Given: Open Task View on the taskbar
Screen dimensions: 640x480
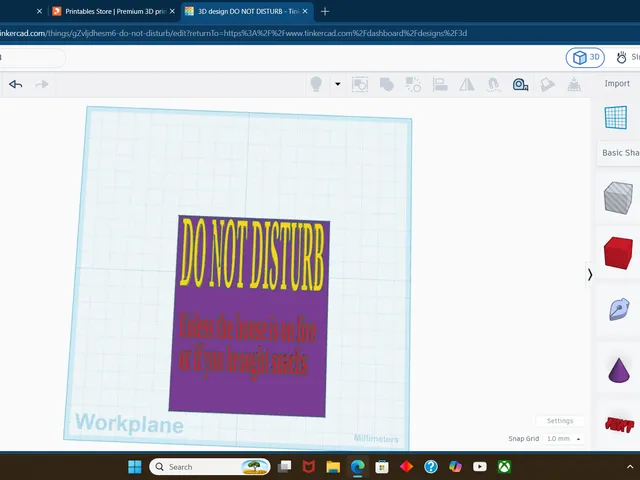Looking at the screenshot, I should [284, 467].
